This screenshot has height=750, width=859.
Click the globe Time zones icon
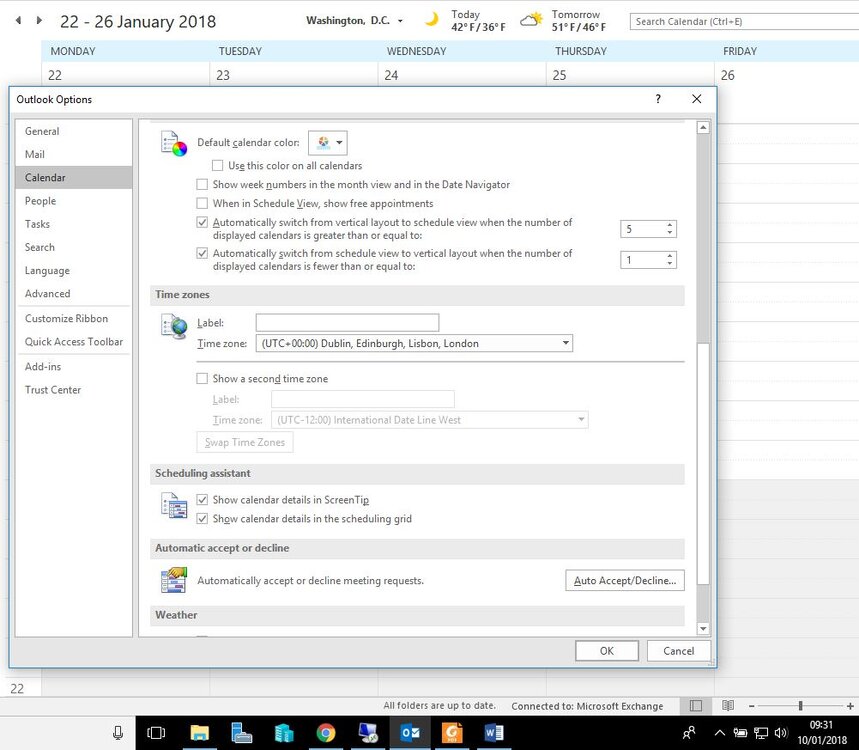click(x=174, y=327)
